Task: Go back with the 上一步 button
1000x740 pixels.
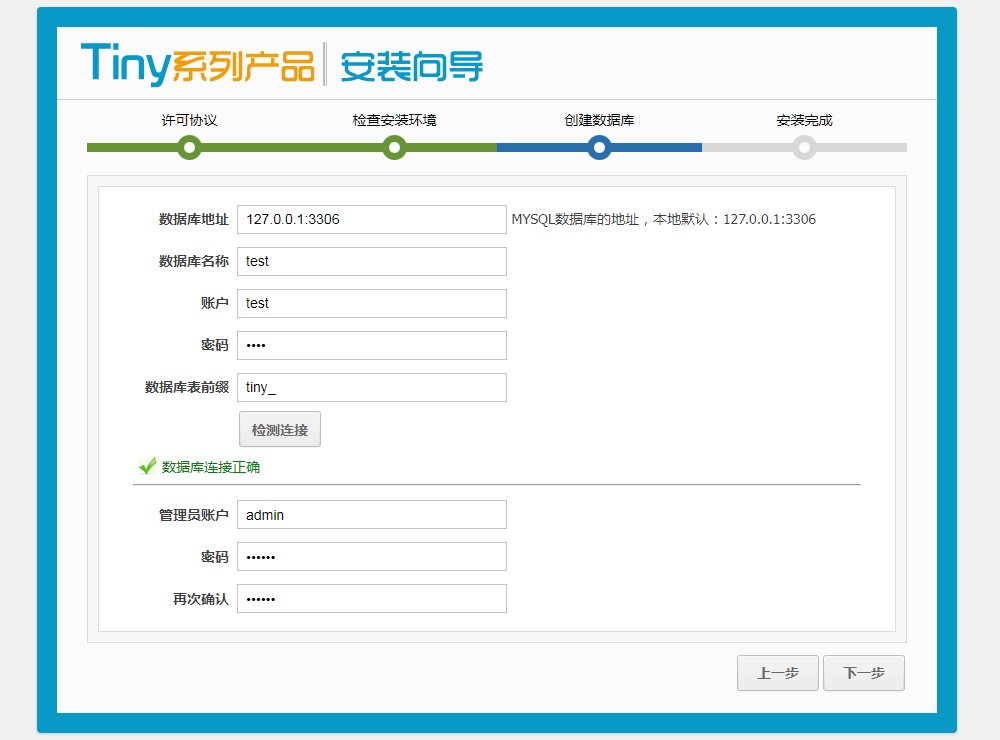Action: click(778, 673)
